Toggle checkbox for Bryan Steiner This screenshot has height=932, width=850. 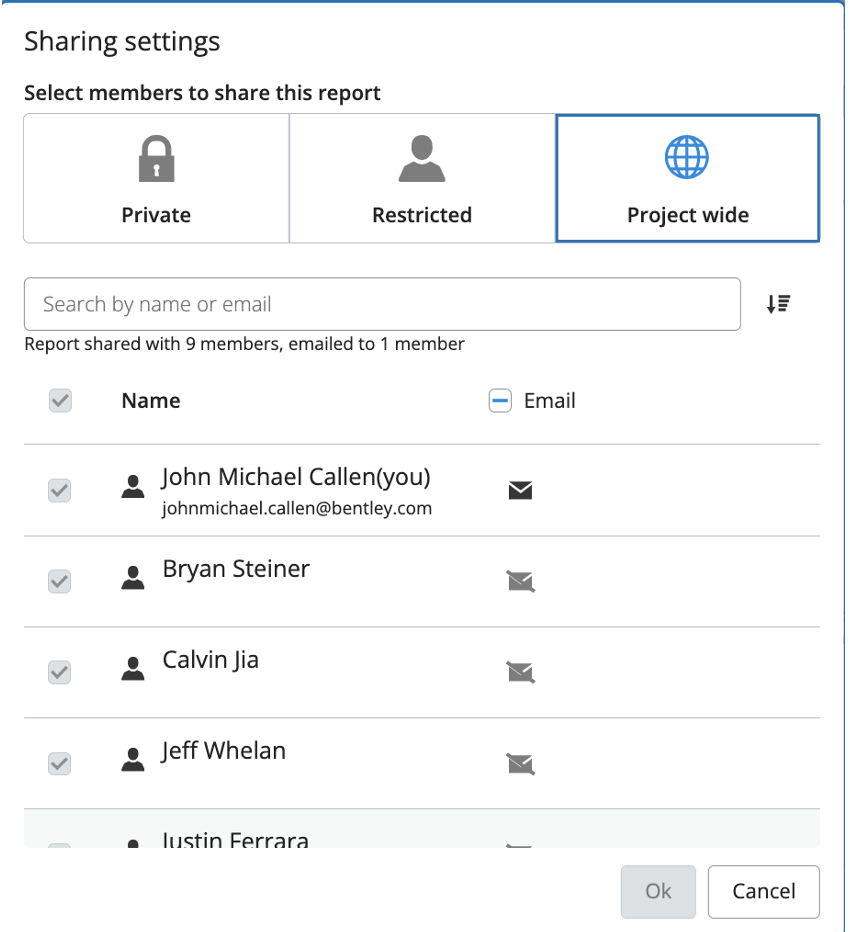61,581
